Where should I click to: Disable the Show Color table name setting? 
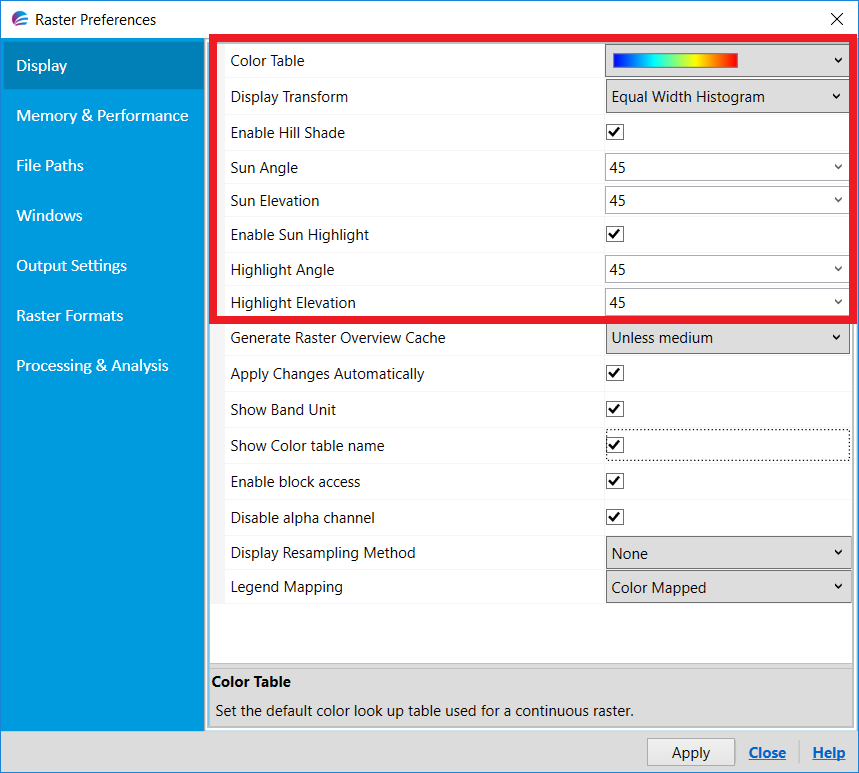pos(614,444)
